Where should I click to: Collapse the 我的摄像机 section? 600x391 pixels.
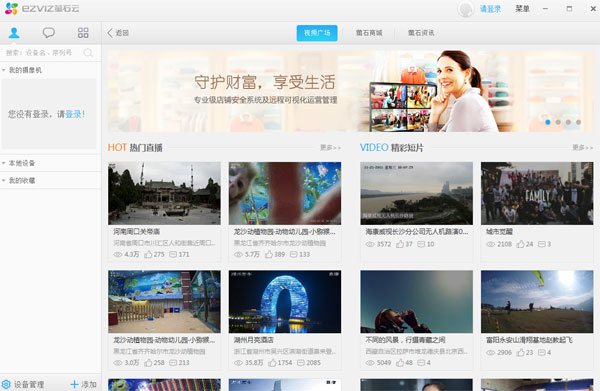click(x=4, y=70)
